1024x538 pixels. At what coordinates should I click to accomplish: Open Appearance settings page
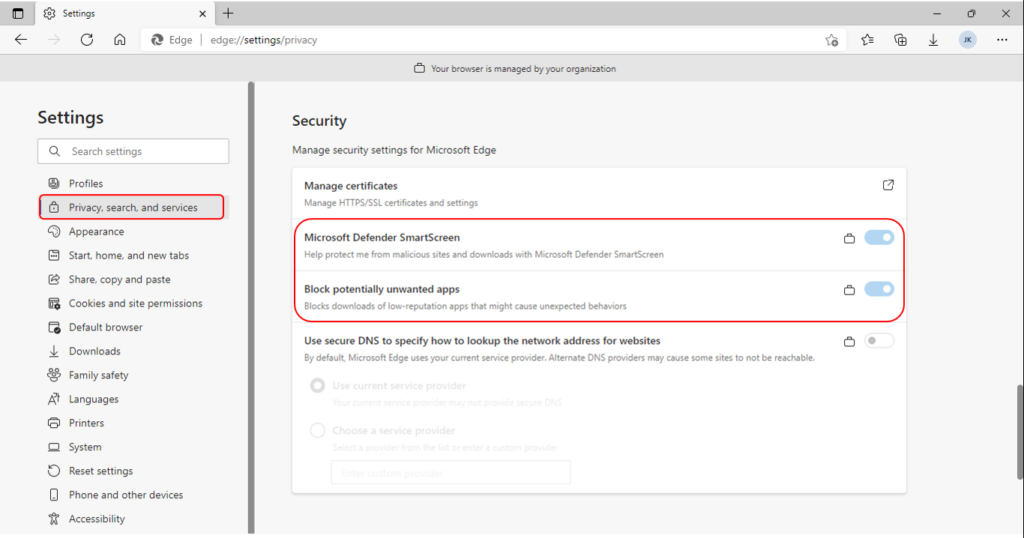pos(131,232)
